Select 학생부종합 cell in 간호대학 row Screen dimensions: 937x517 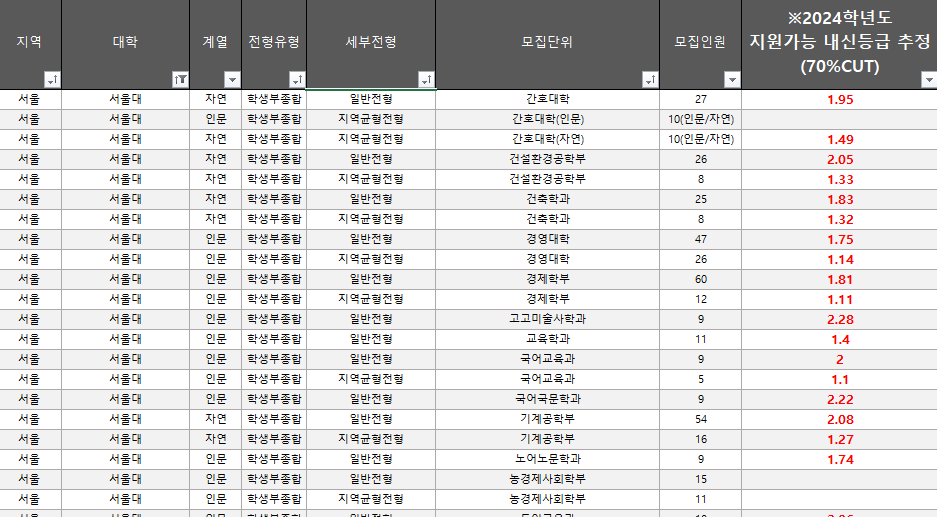(x=274, y=99)
